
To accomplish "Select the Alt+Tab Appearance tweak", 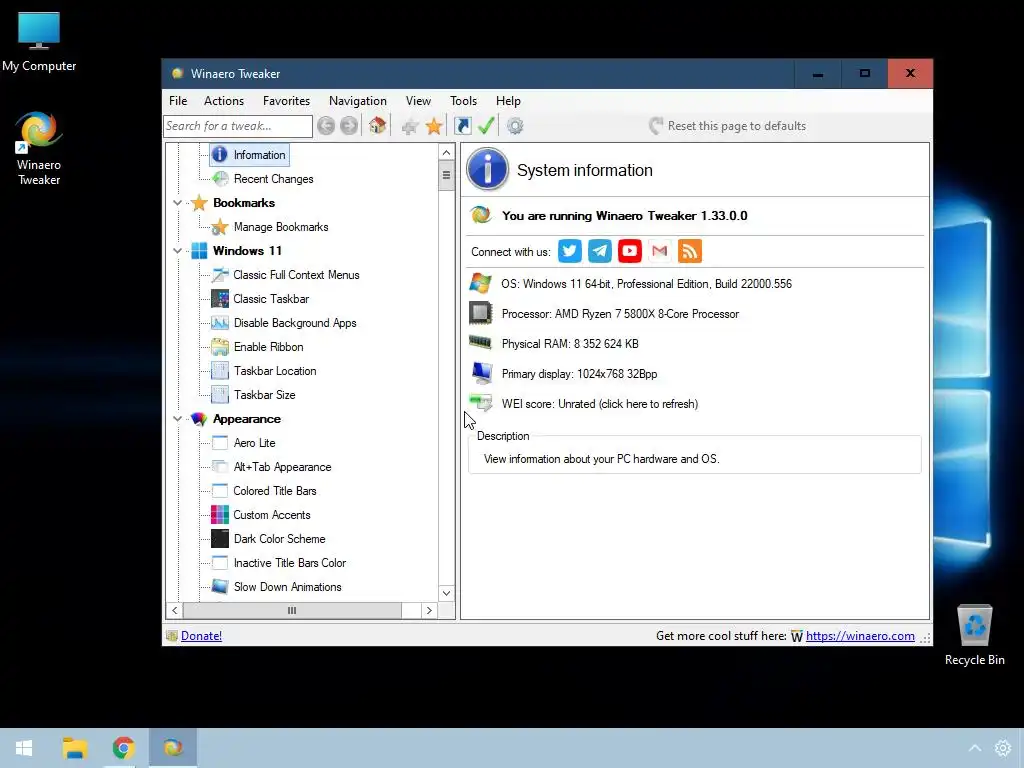I will click(x=272, y=467).
